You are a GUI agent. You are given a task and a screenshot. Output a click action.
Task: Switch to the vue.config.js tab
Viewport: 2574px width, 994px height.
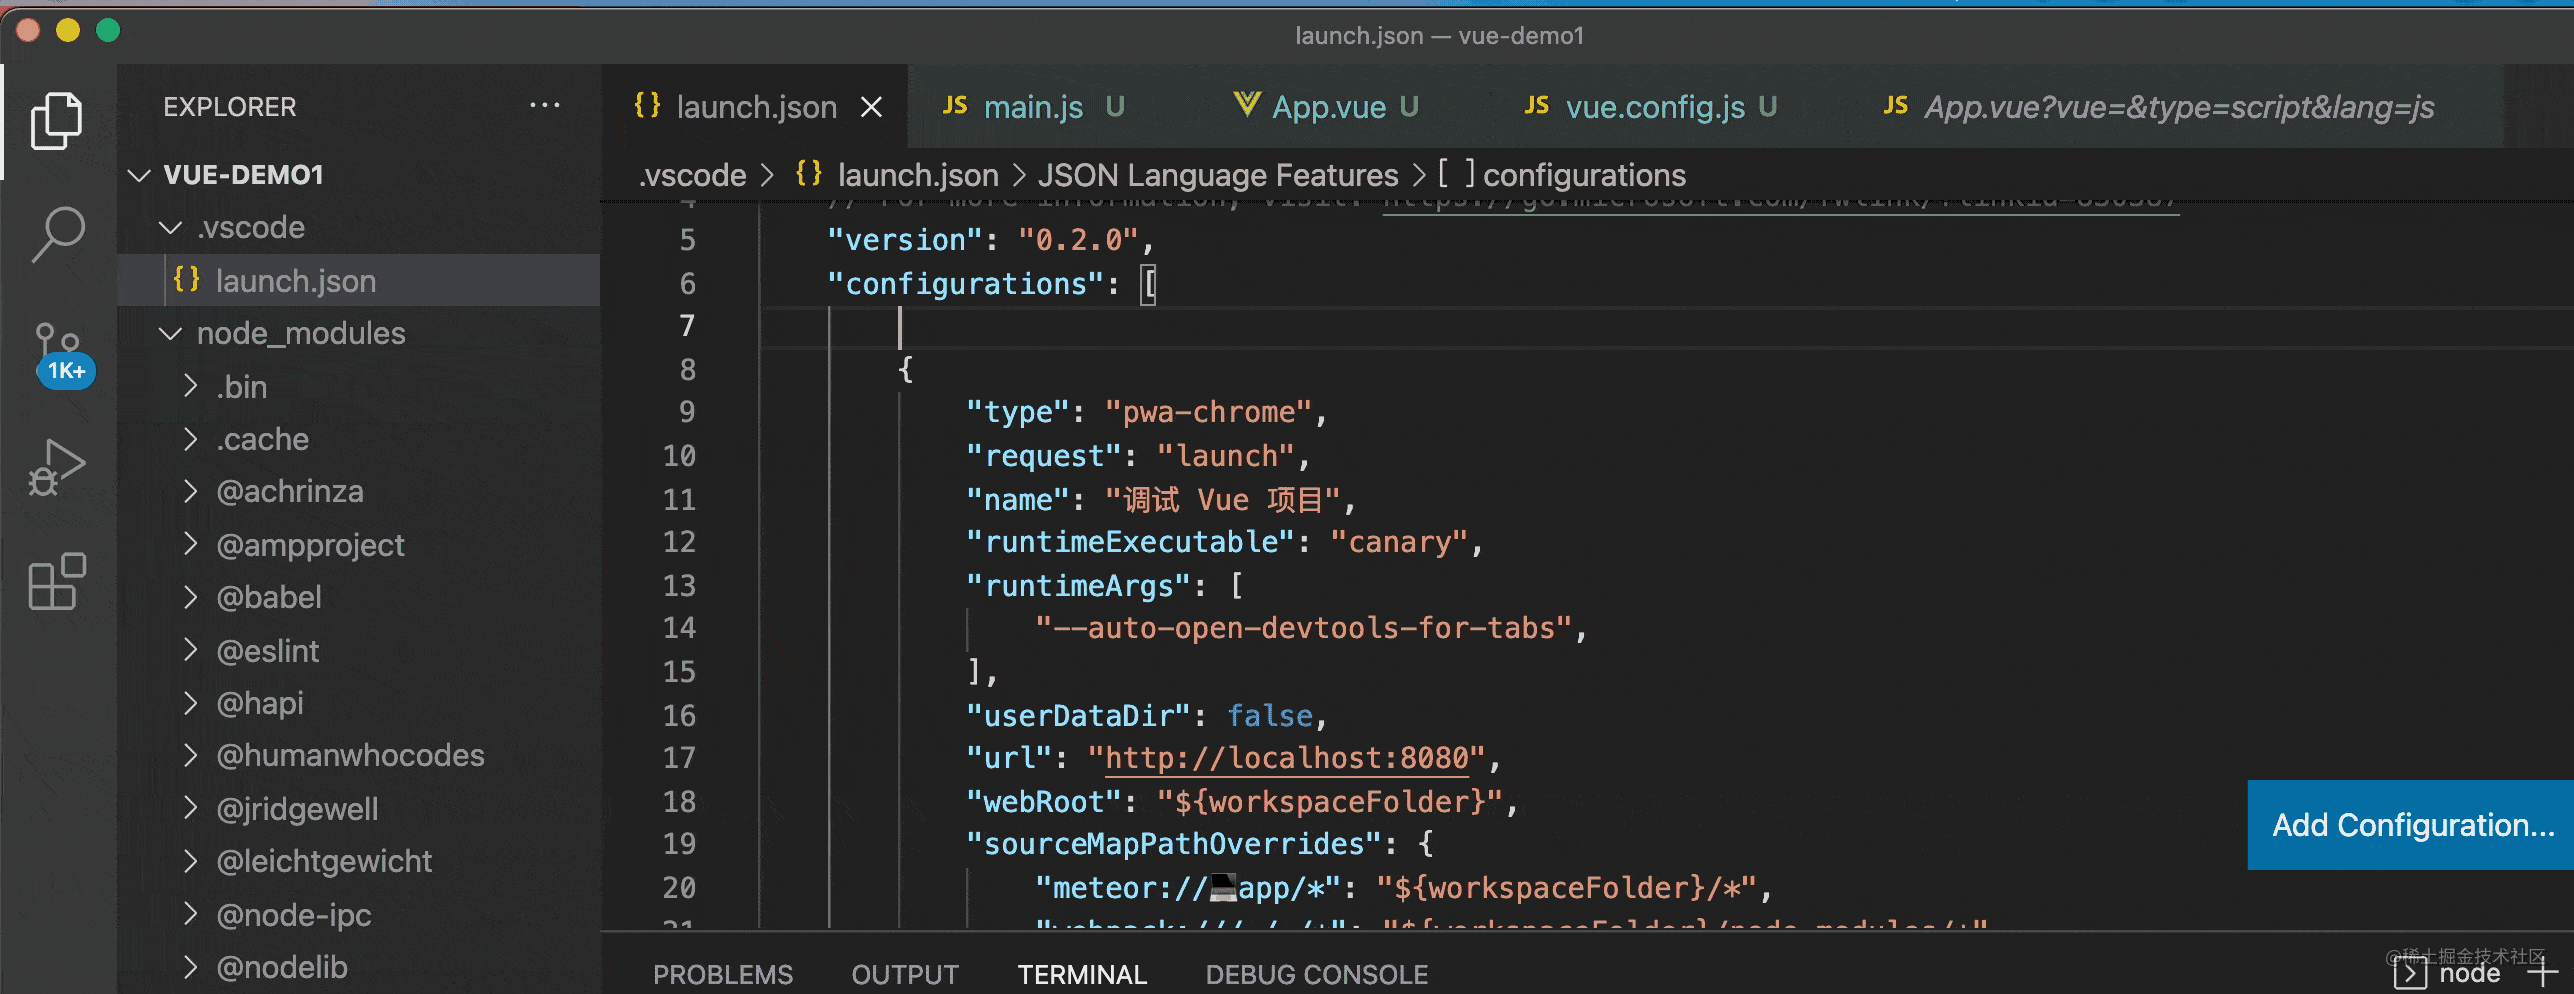point(1654,107)
